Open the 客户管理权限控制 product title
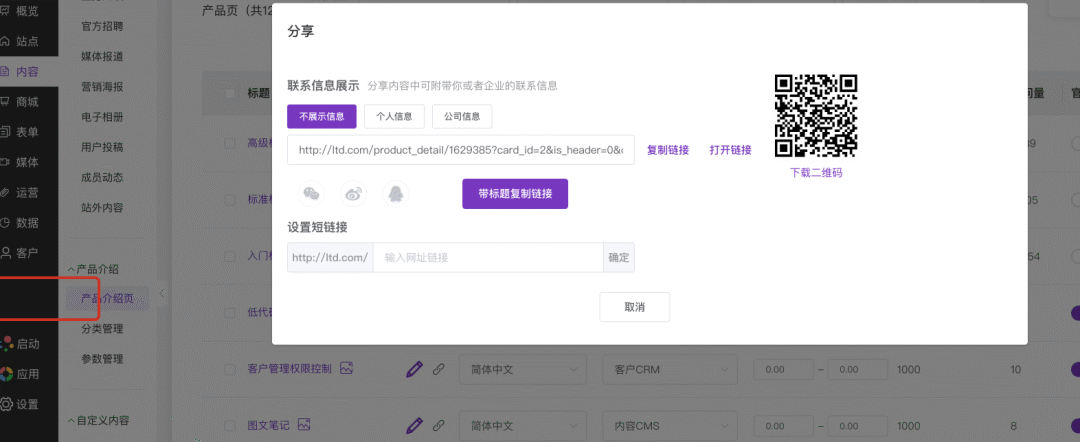Image resolution: width=1080 pixels, height=442 pixels. pos(289,369)
